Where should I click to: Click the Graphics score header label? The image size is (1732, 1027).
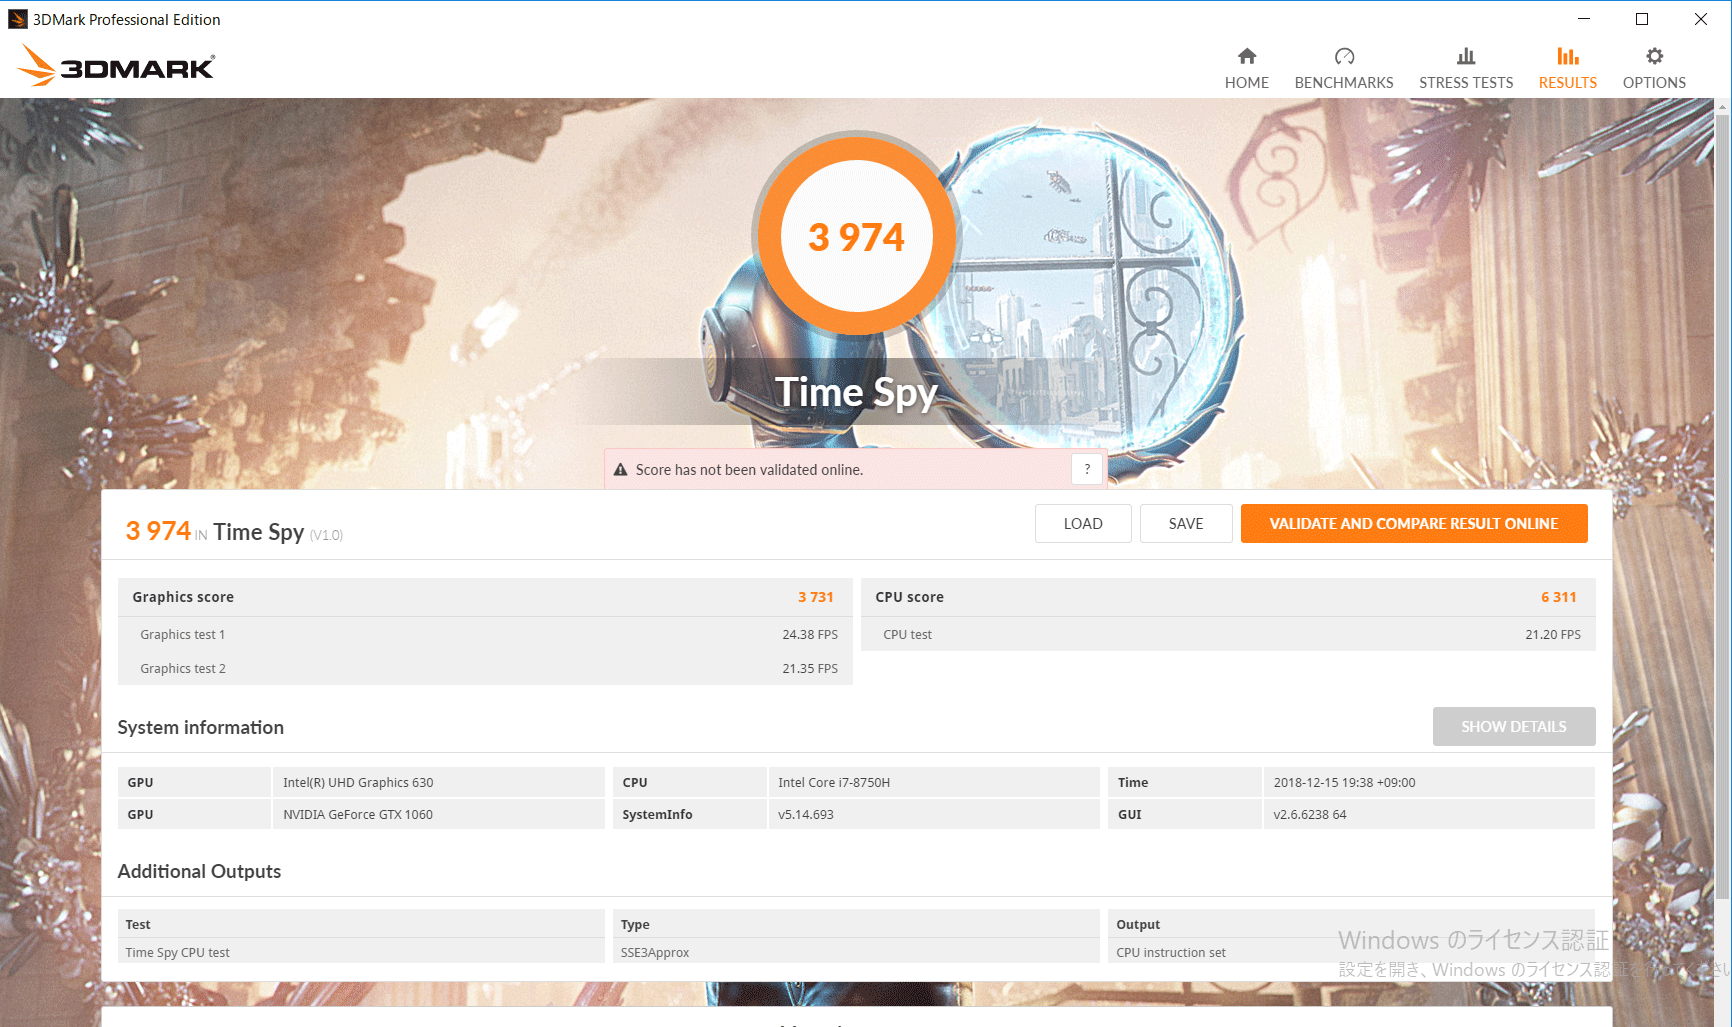coord(183,597)
